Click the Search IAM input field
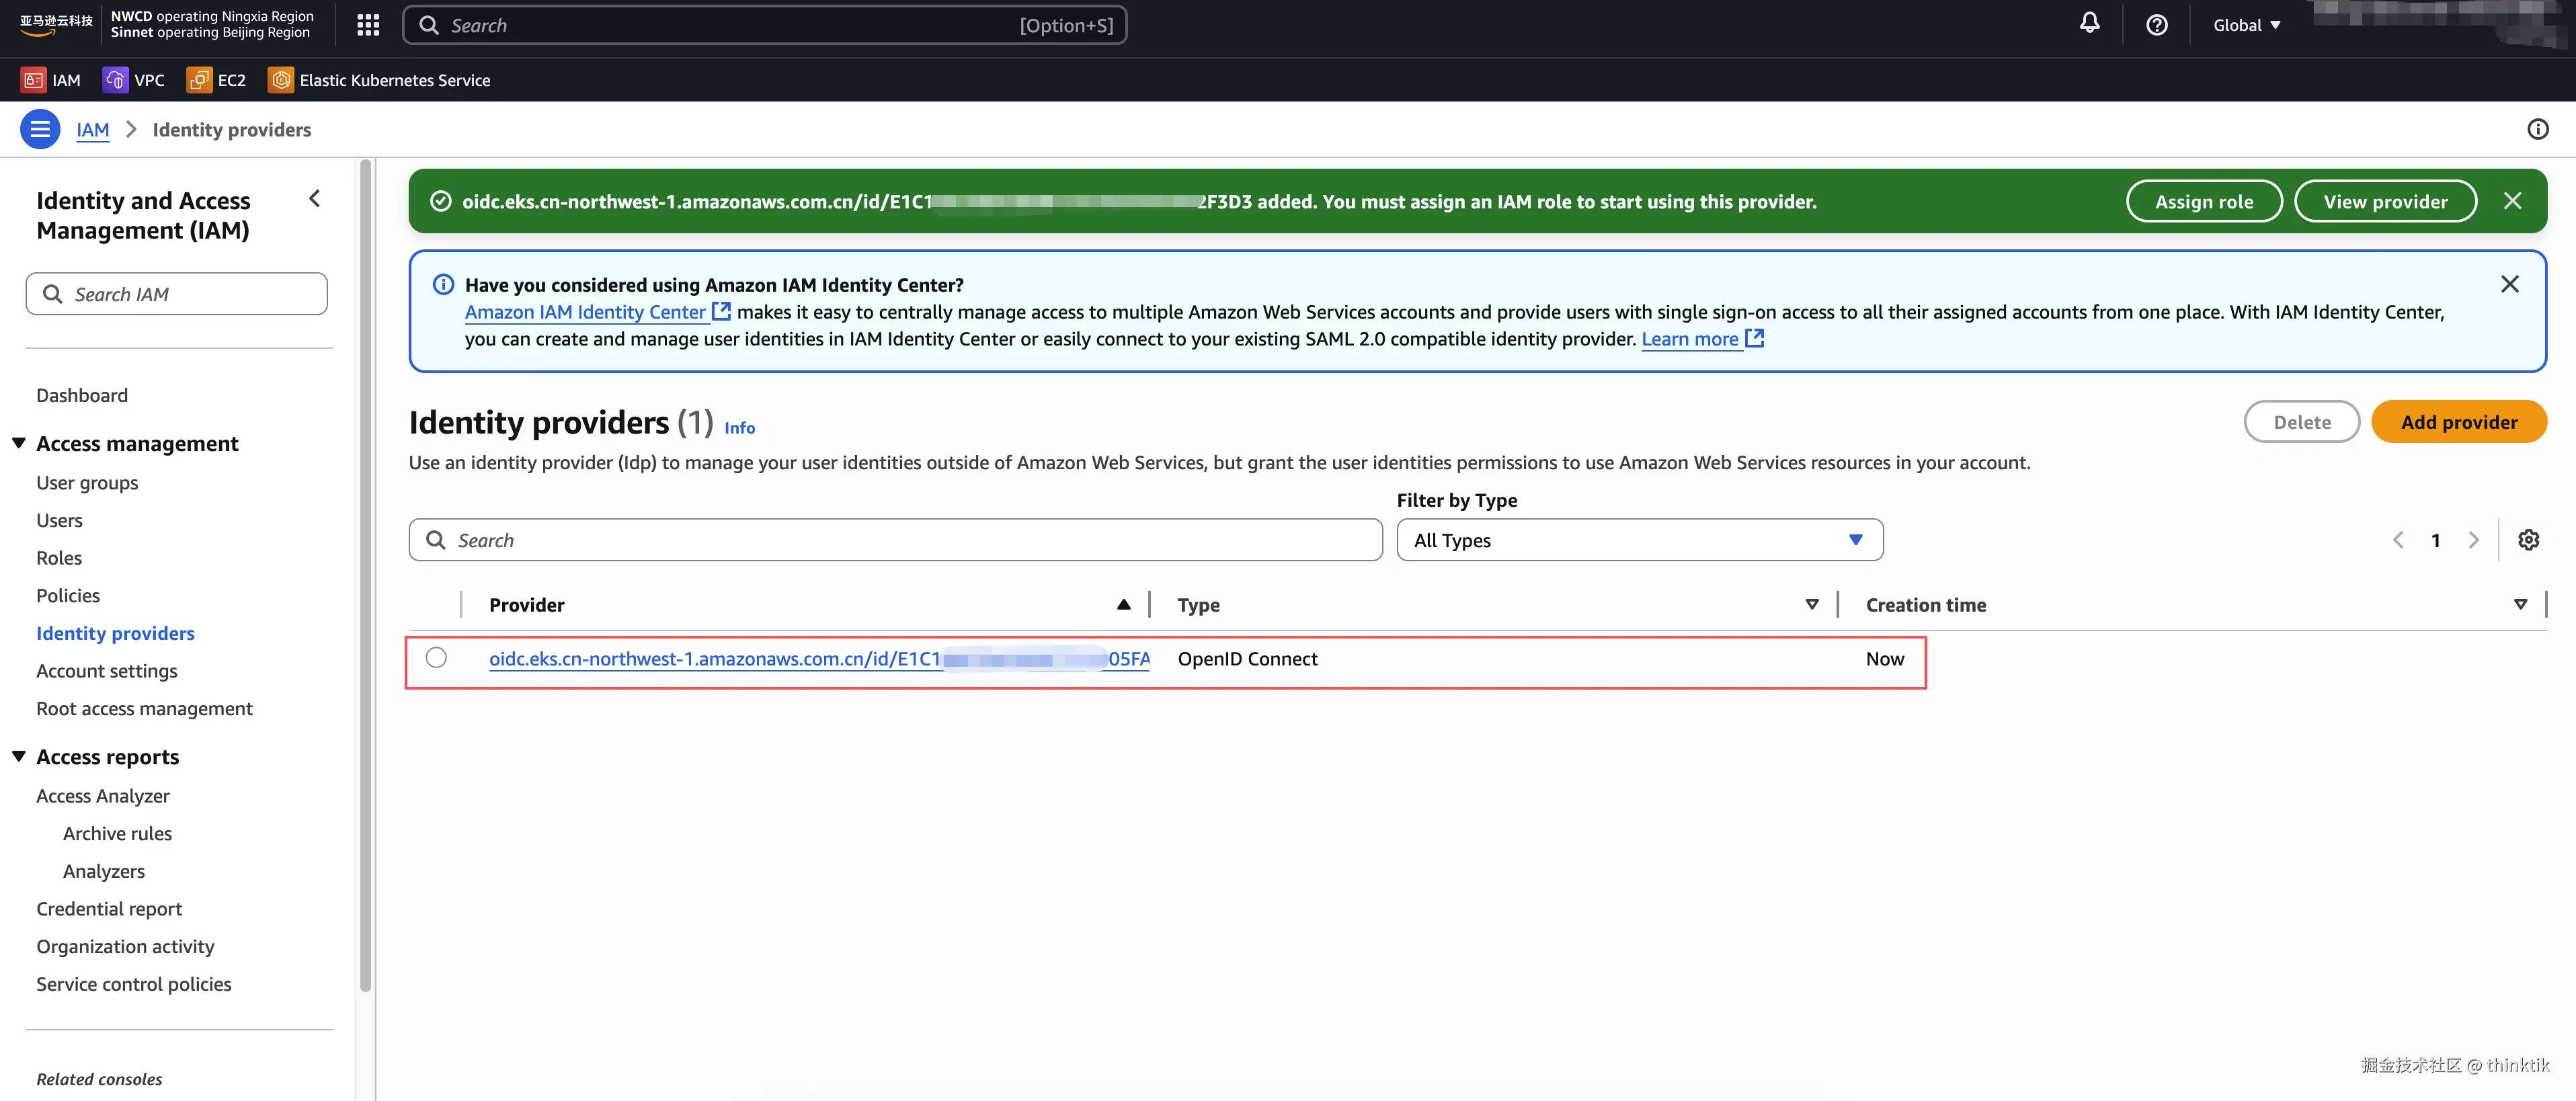 click(x=177, y=294)
